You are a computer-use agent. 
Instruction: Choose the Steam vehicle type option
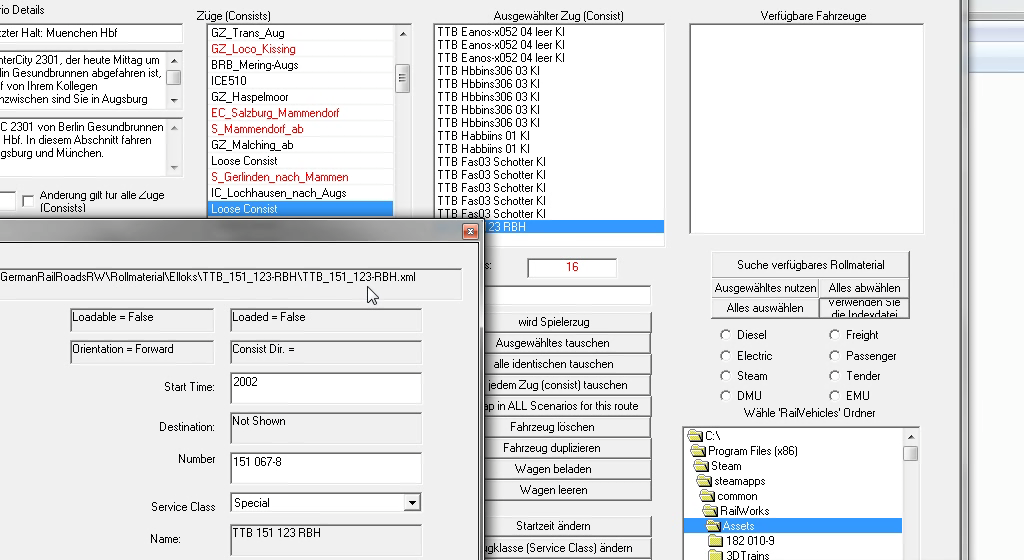[x=726, y=376]
